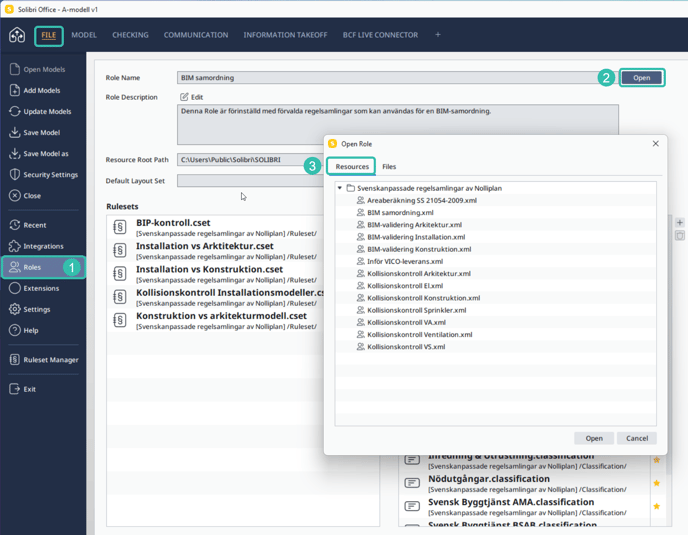Select BIM-validering Konstruktion.xml
Screen dimensions: 688x535
point(419,249)
